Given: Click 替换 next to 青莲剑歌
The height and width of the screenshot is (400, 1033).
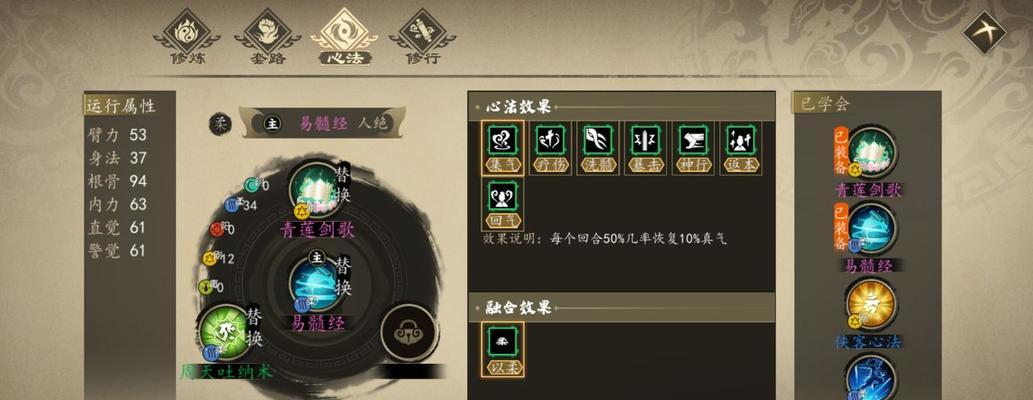Looking at the screenshot, I should [343, 184].
